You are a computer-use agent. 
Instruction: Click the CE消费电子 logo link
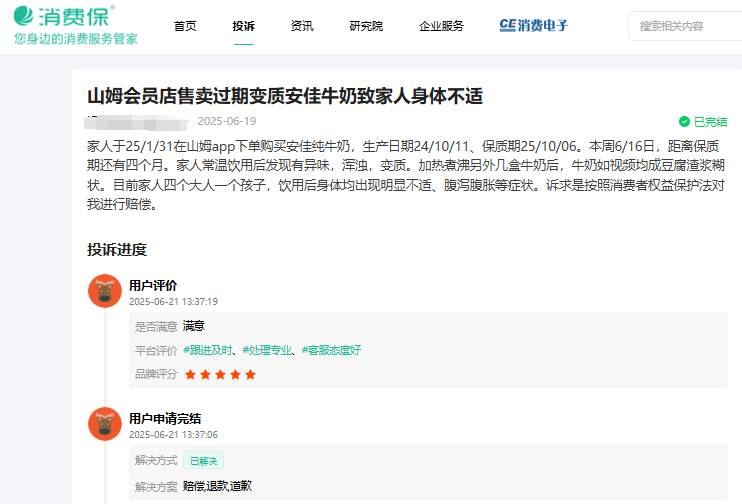(x=533, y=26)
